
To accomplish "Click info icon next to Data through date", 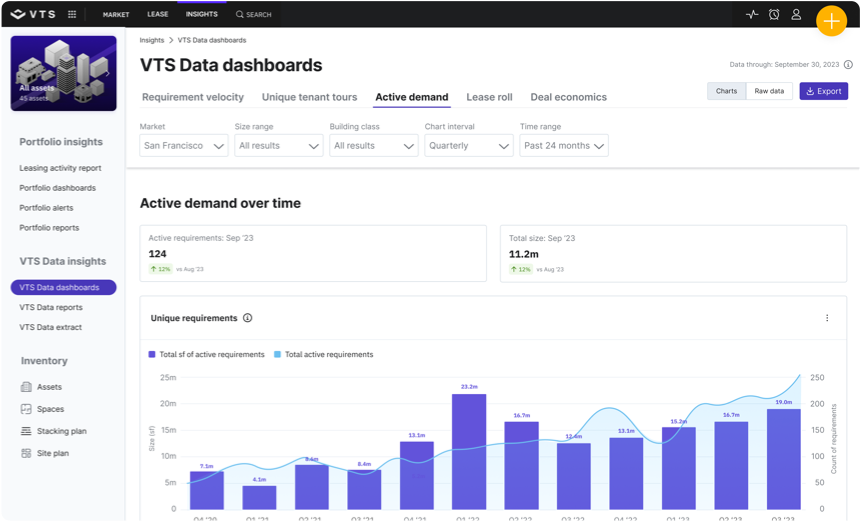I will click(x=848, y=64).
